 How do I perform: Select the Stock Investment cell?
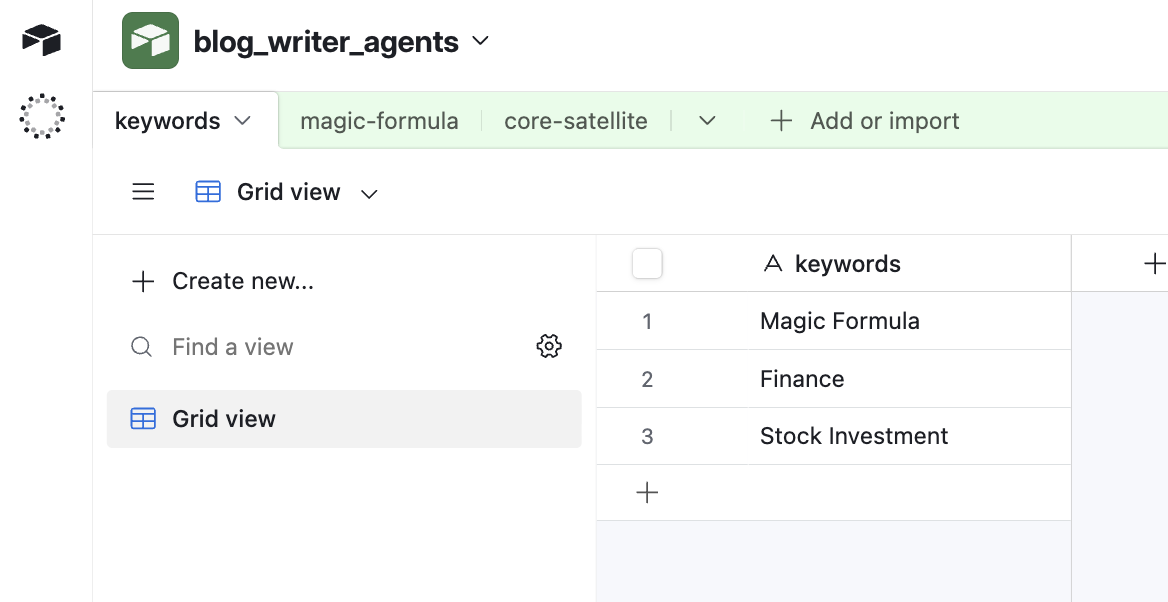tap(854, 436)
